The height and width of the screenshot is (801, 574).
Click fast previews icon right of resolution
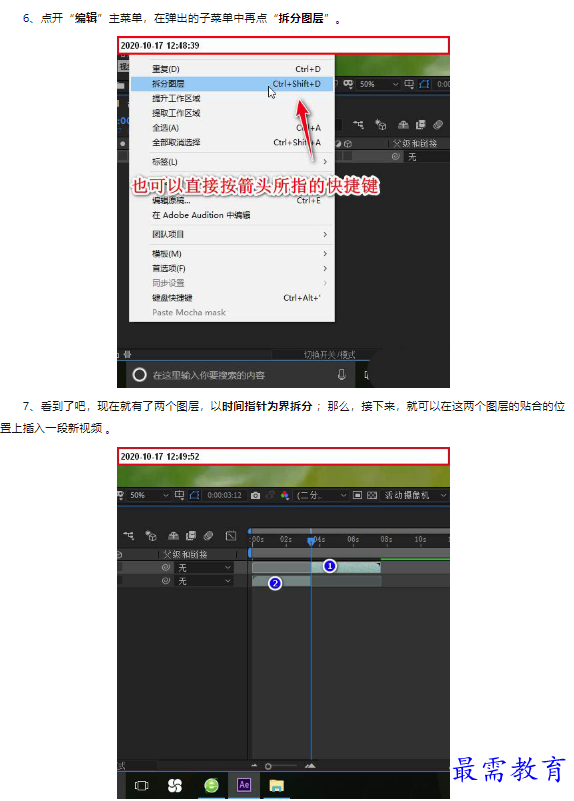pyautogui.click(x=357, y=495)
